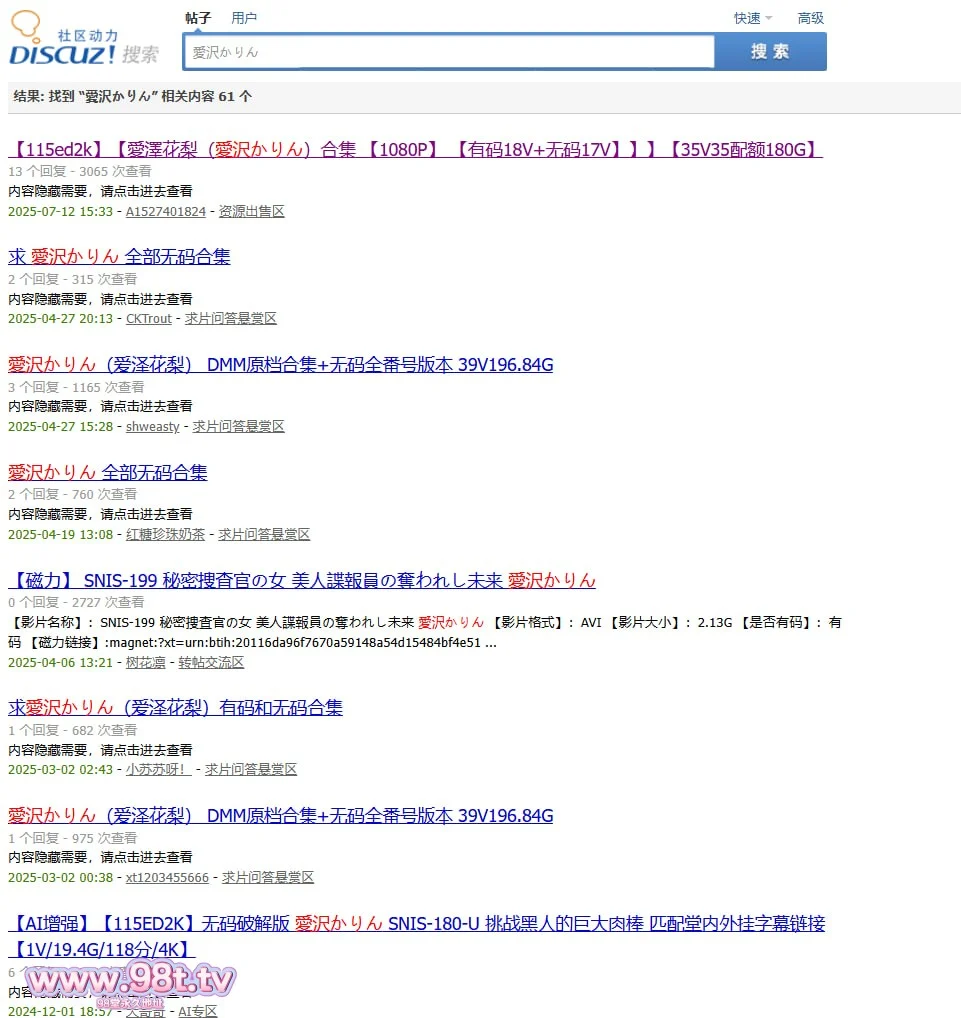
Task: Go to the AI专区 forum section
Action: point(197,1012)
